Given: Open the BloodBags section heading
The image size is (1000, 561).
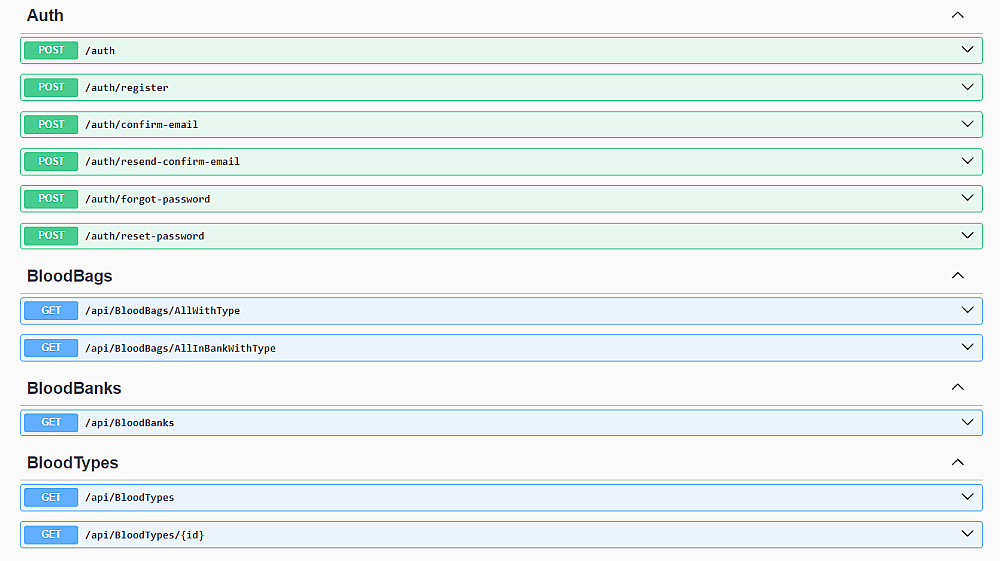Looking at the screenshot, I should (x=70, y=276).
